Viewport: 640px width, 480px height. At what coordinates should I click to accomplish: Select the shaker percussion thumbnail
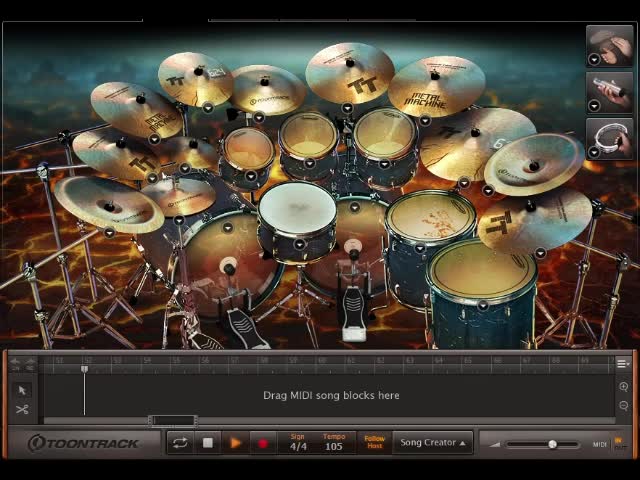610,93
